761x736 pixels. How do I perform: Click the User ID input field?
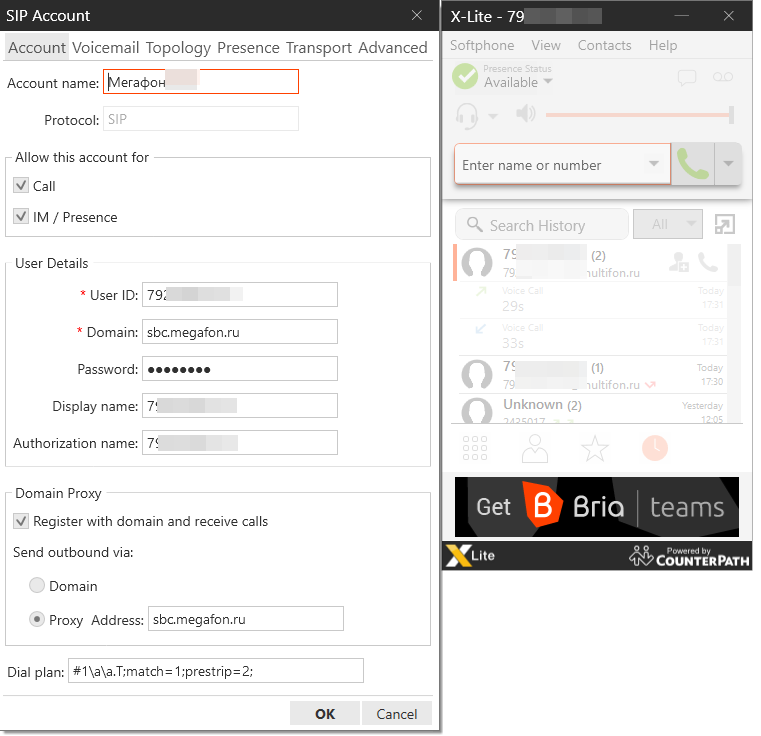click(x=240, y=294)
